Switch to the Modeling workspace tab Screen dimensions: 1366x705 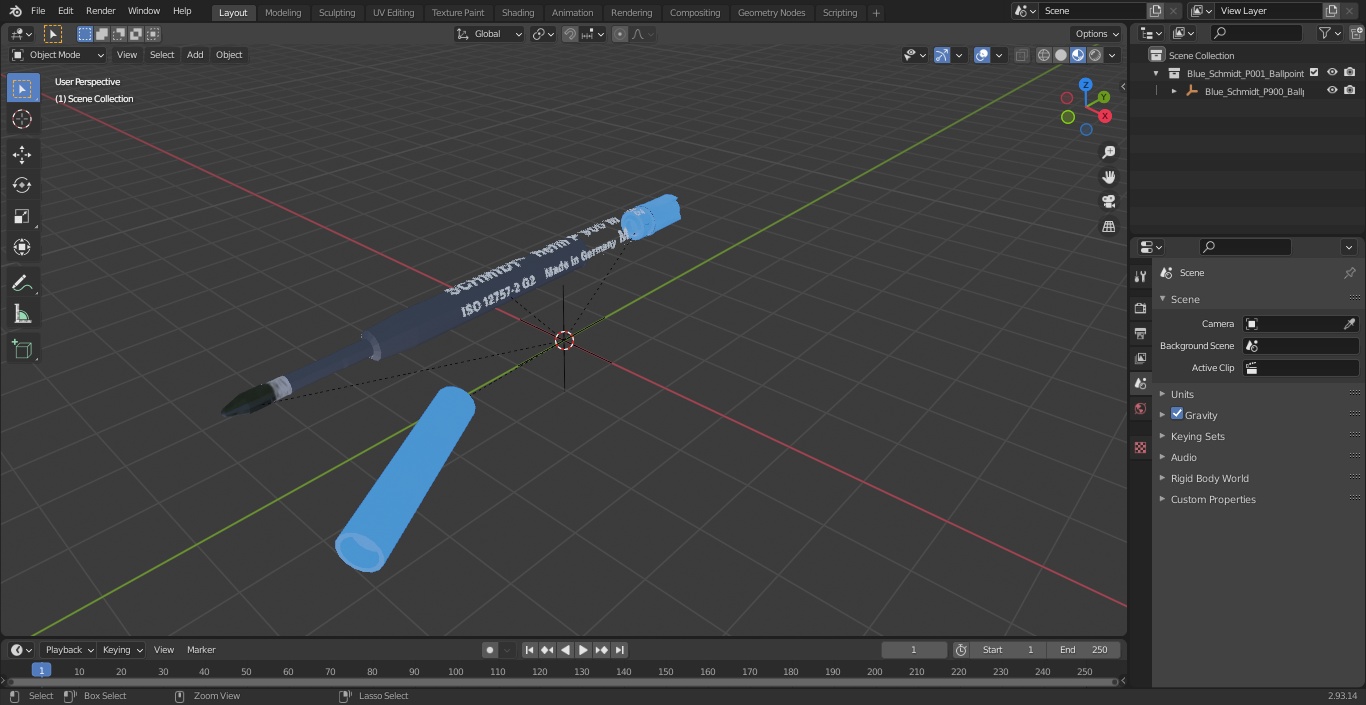[283, 13]
